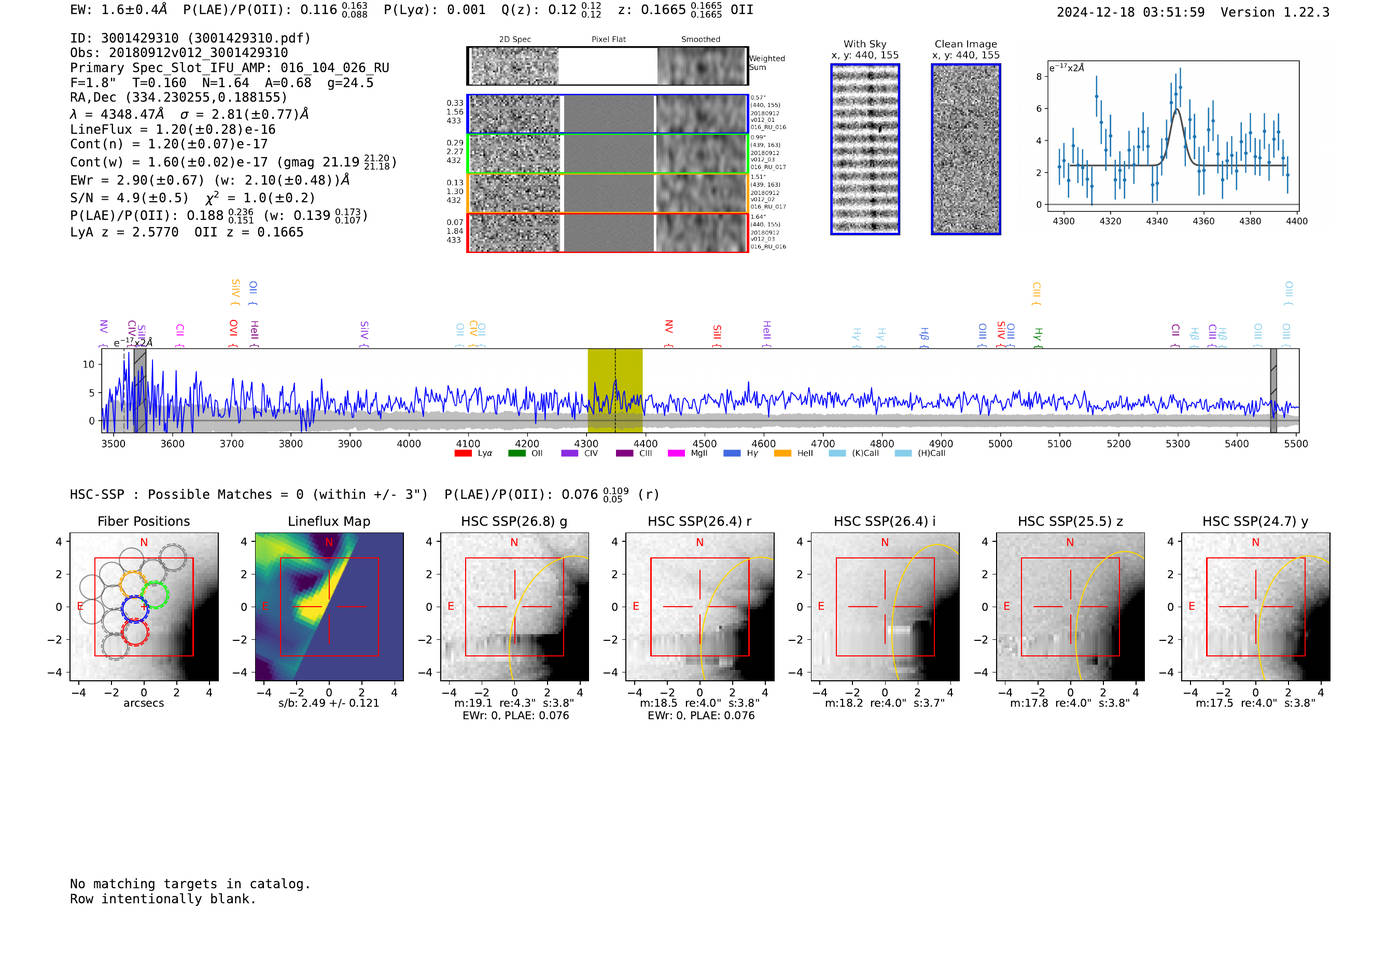Click the m:19.1 re:4.3" s:3.8" caption
The height and width of the screenshot is (953, 1400).
tap(514, 703)
